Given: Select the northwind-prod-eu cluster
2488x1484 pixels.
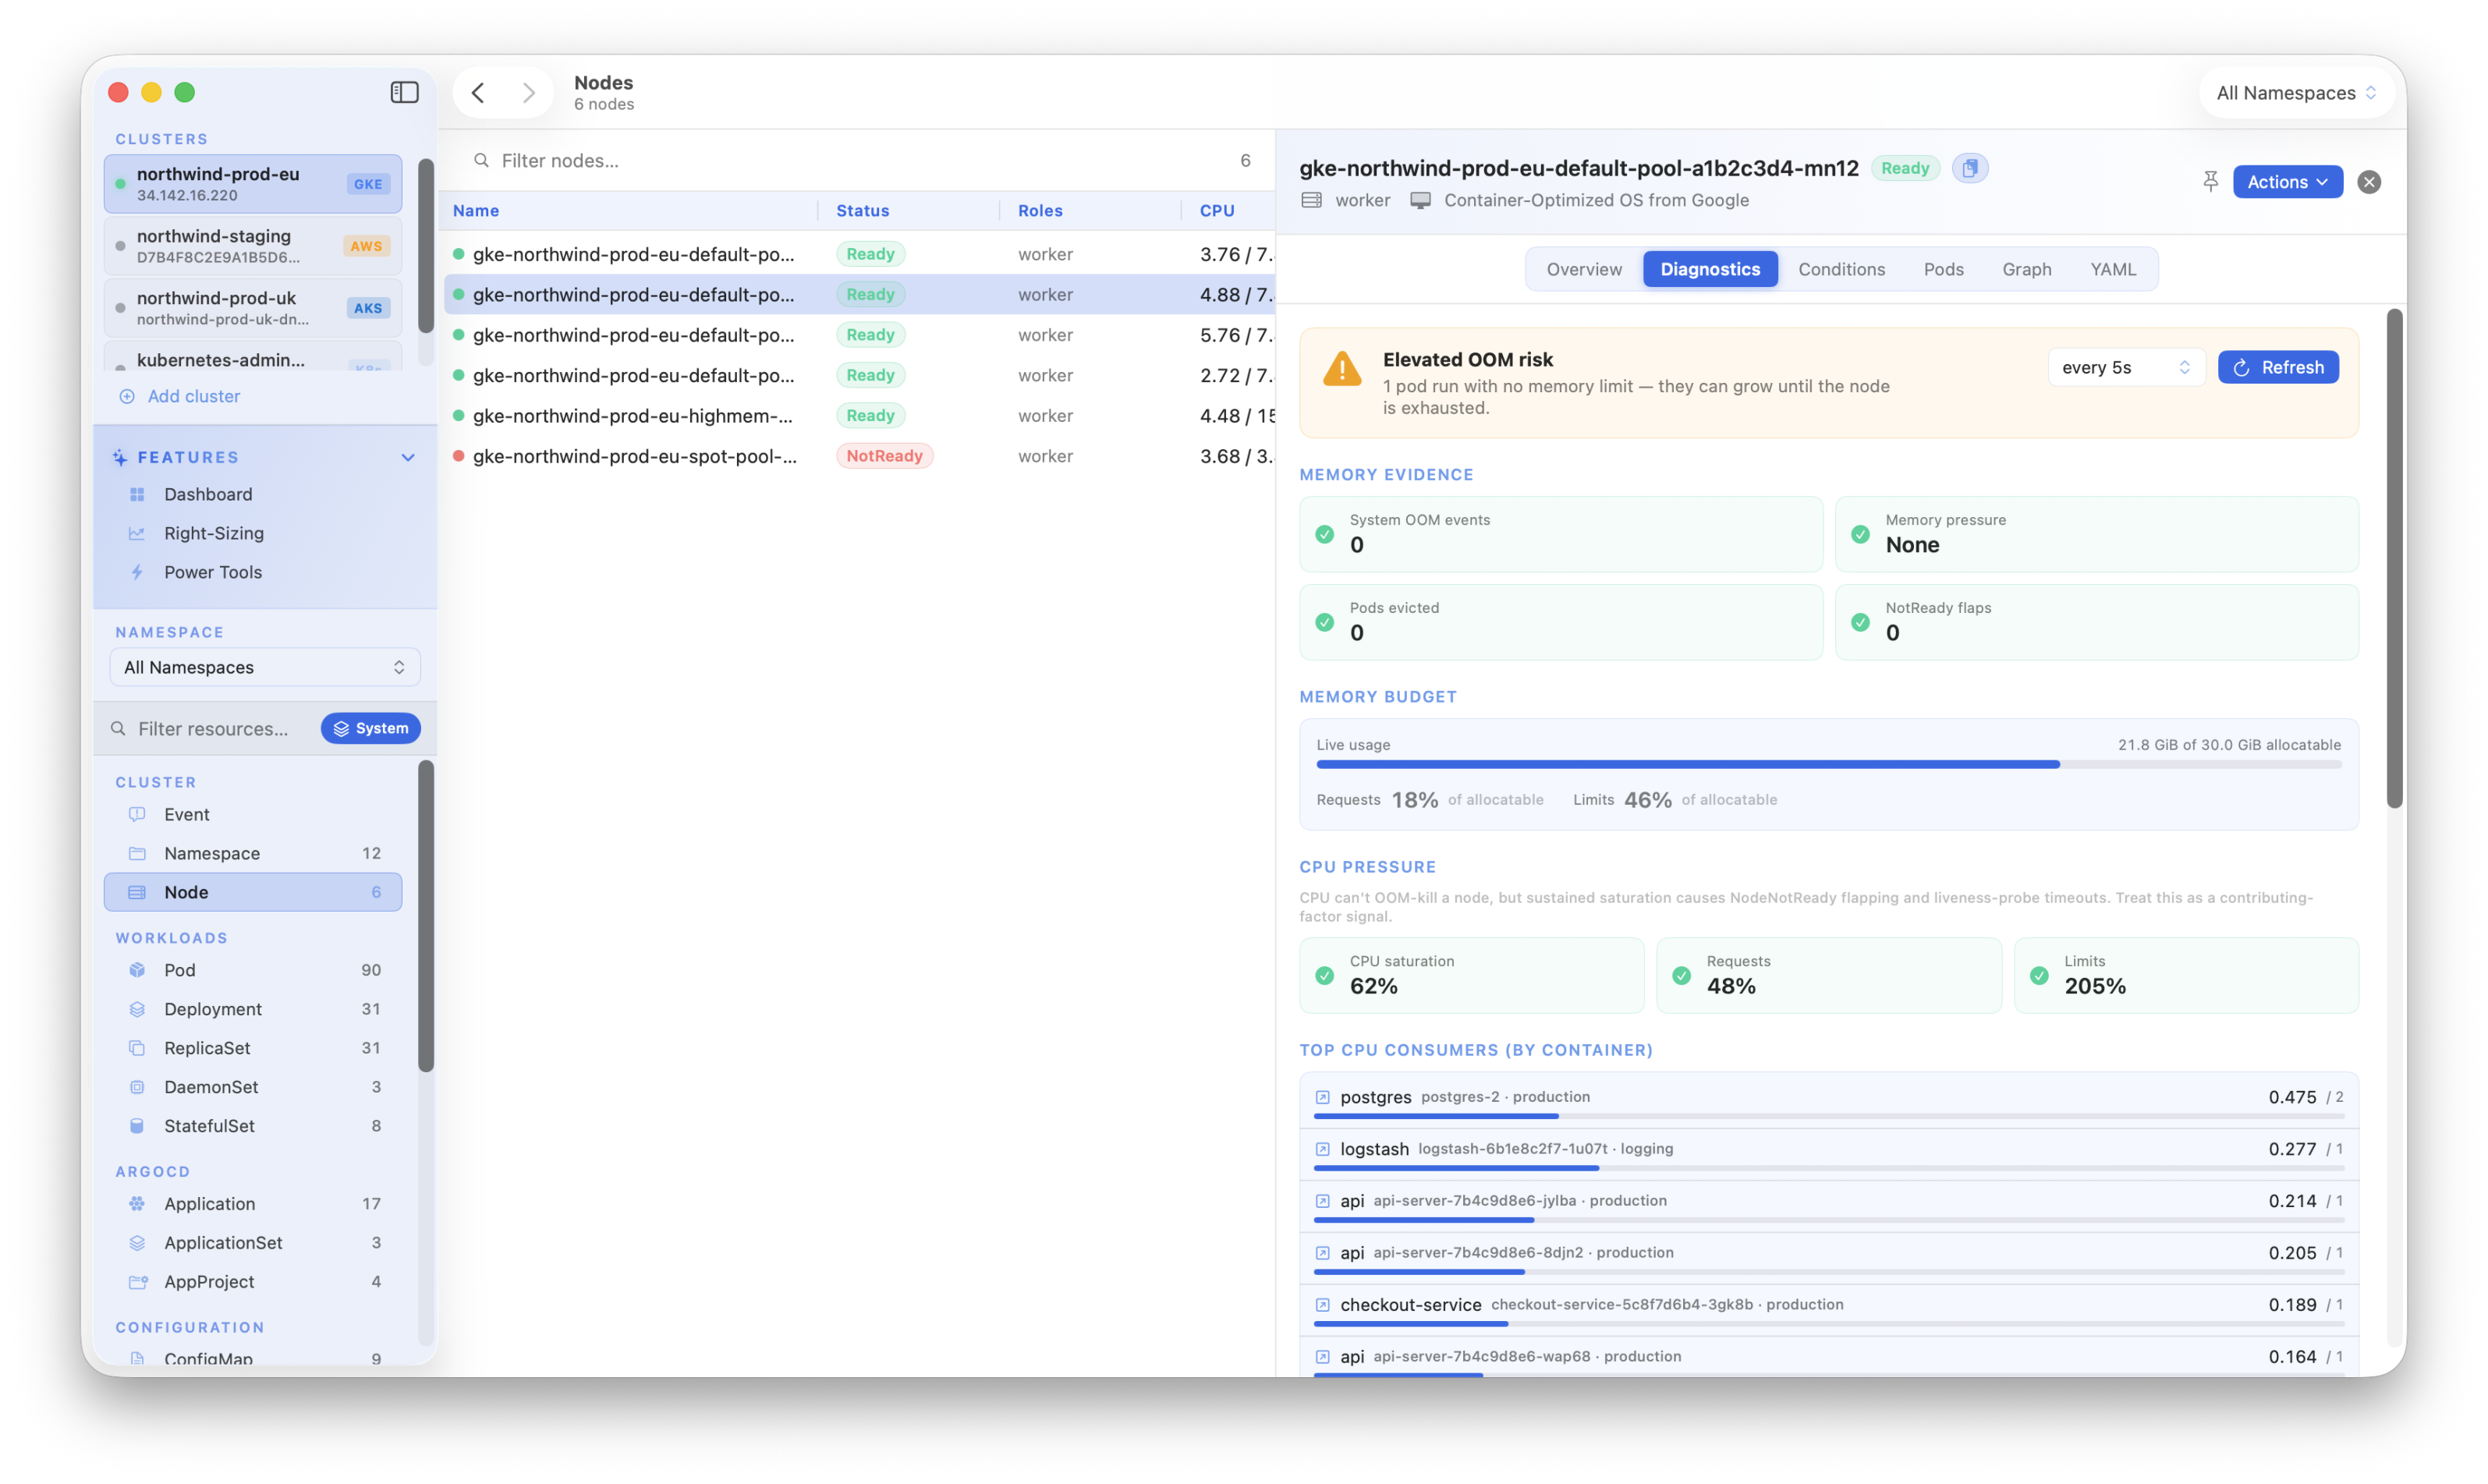Looking at the screenshot, I should pos(253,184).
